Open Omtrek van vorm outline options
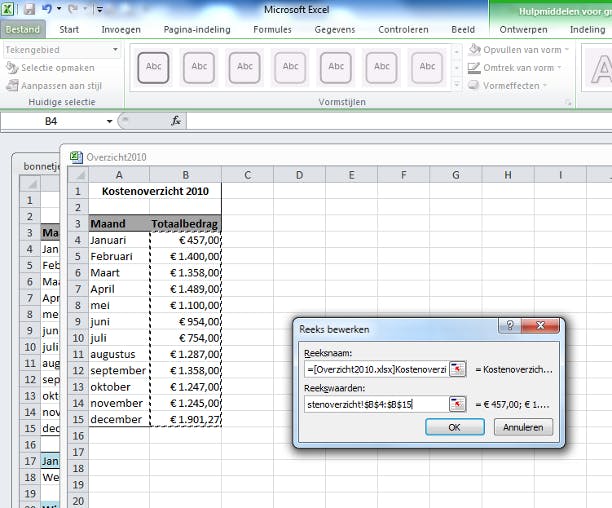 click(515, 67)
